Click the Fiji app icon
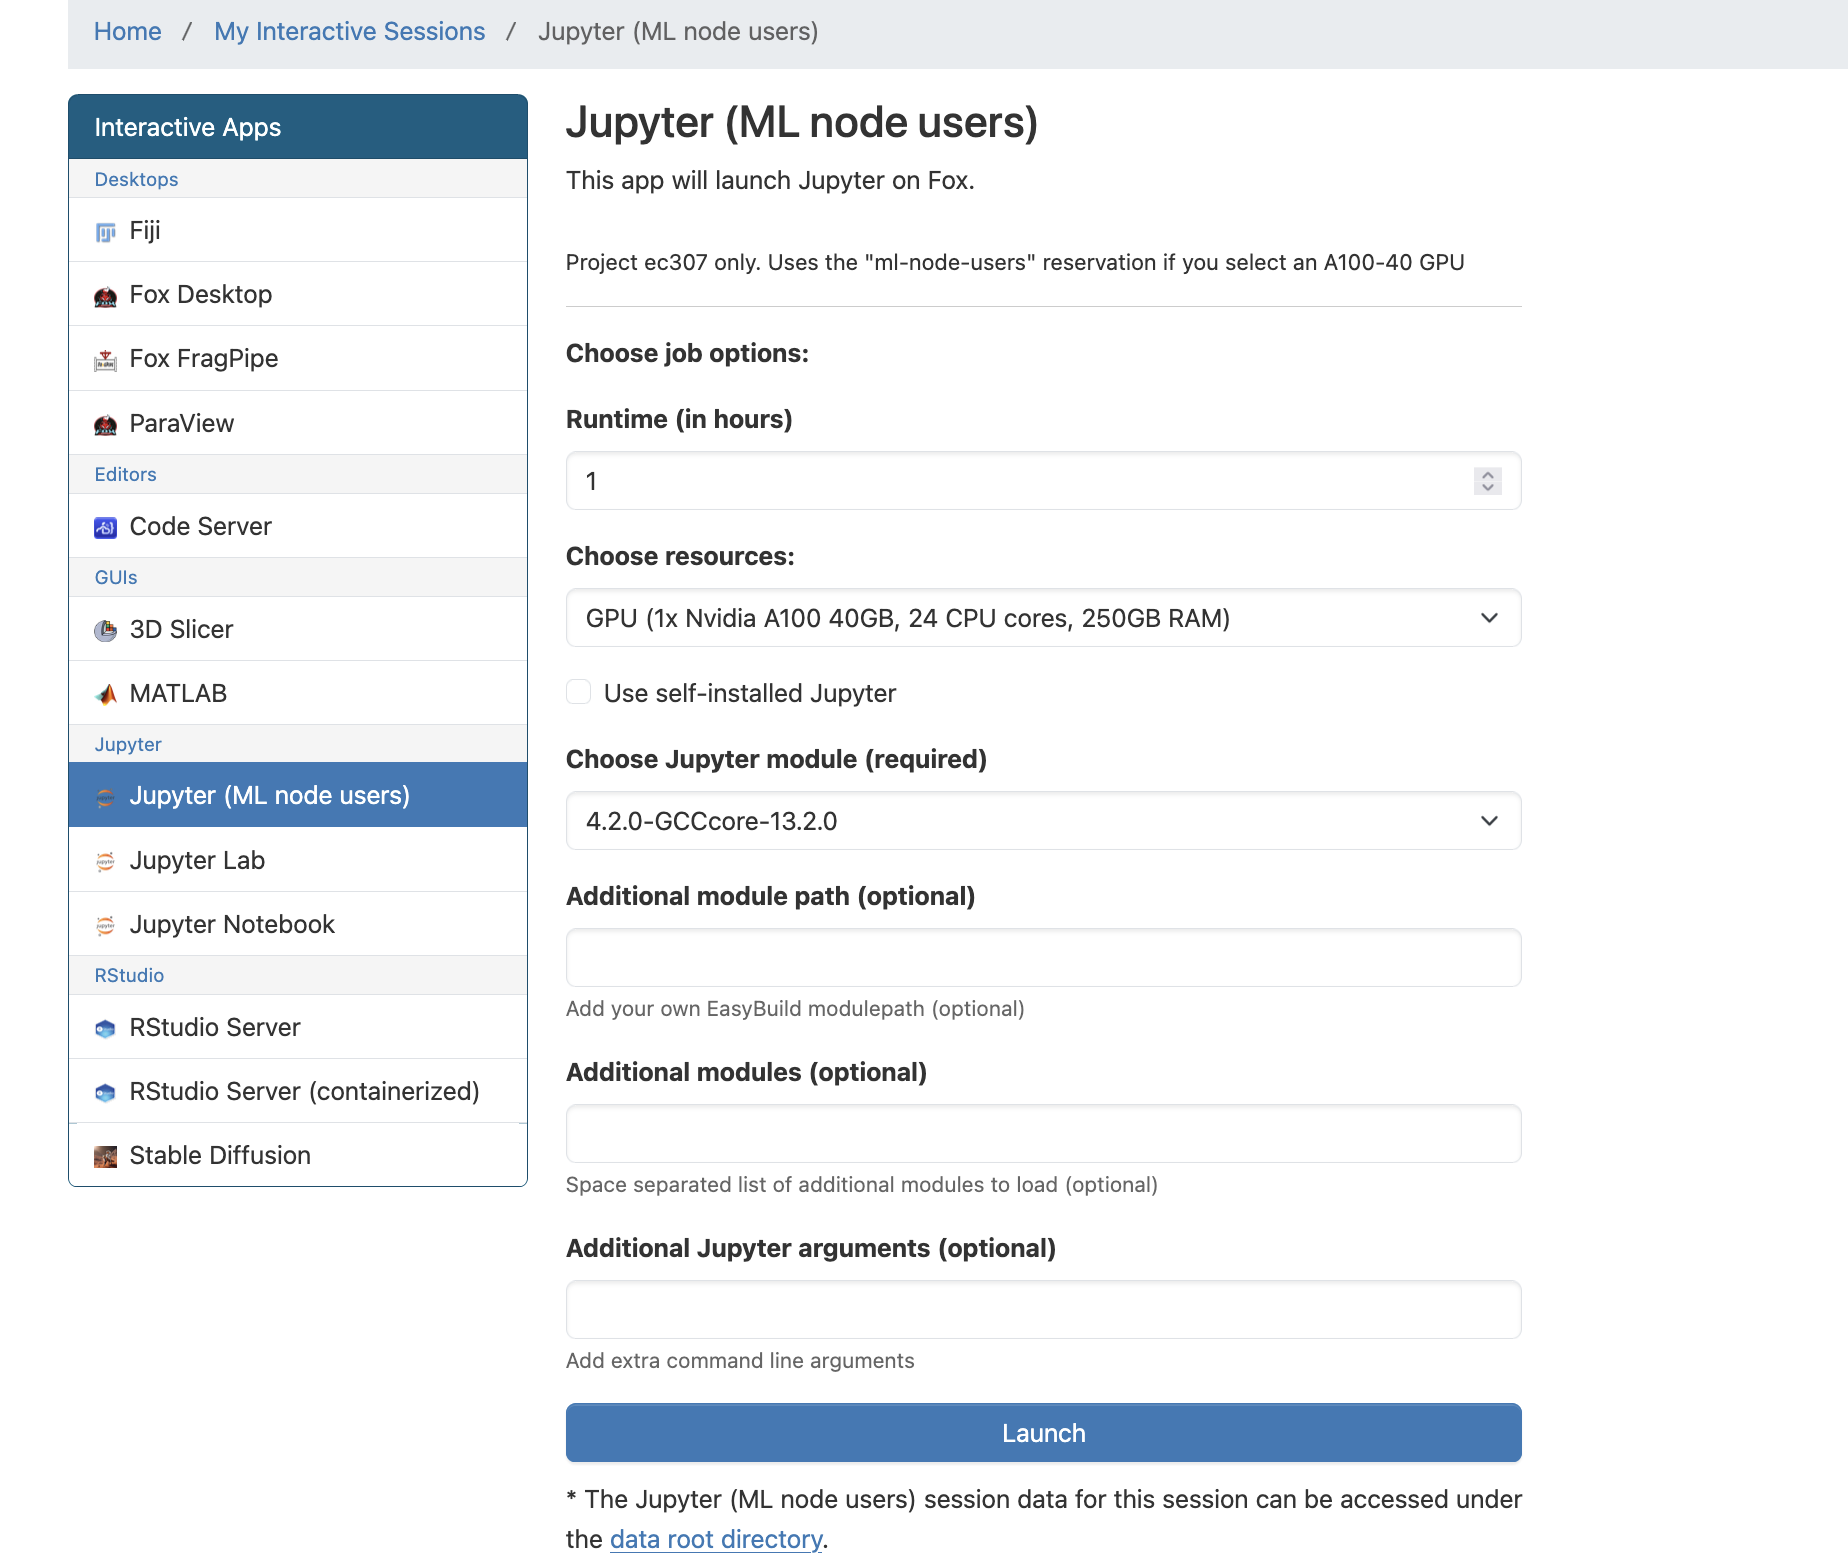Image resolution: width=1848 pixels, height=1564 pixels. coord(105,232)
